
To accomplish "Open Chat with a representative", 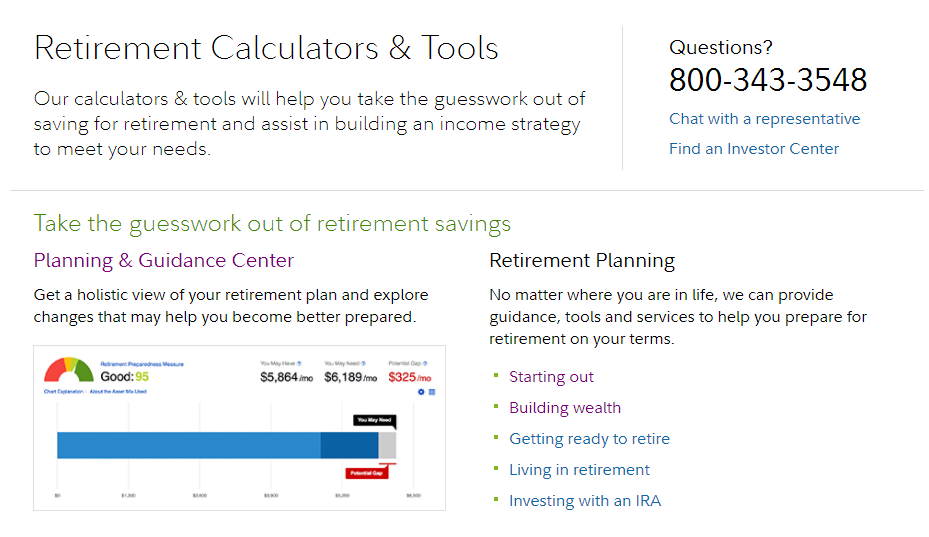I will (x=764, y=119).
